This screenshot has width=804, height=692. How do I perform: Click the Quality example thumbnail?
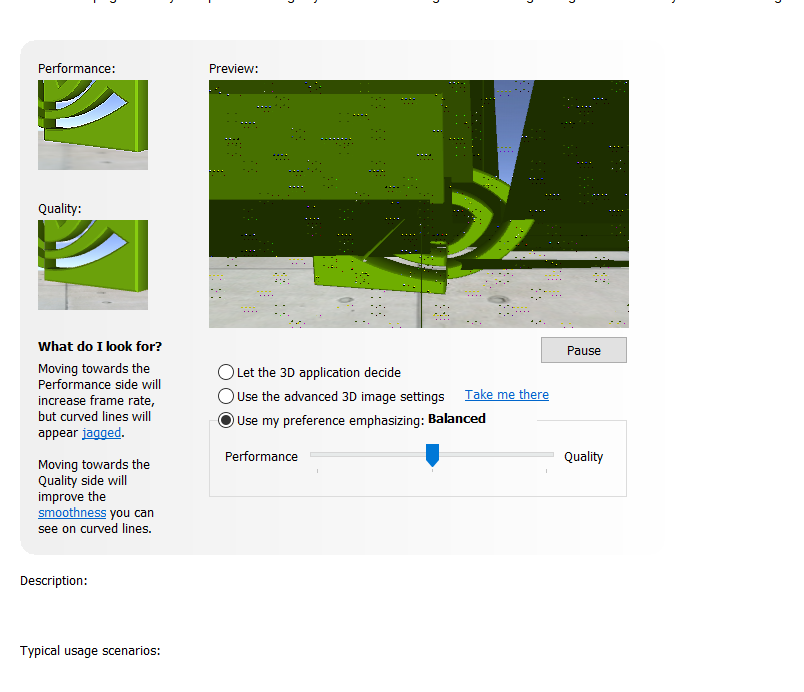click(x=92, y=264)
